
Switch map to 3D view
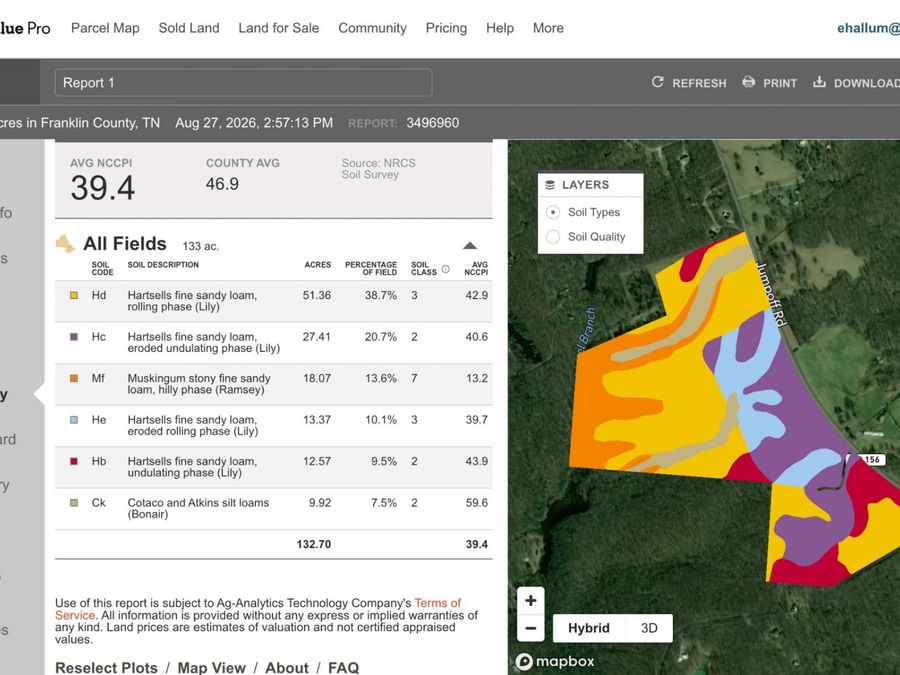(x=649, y=628)
